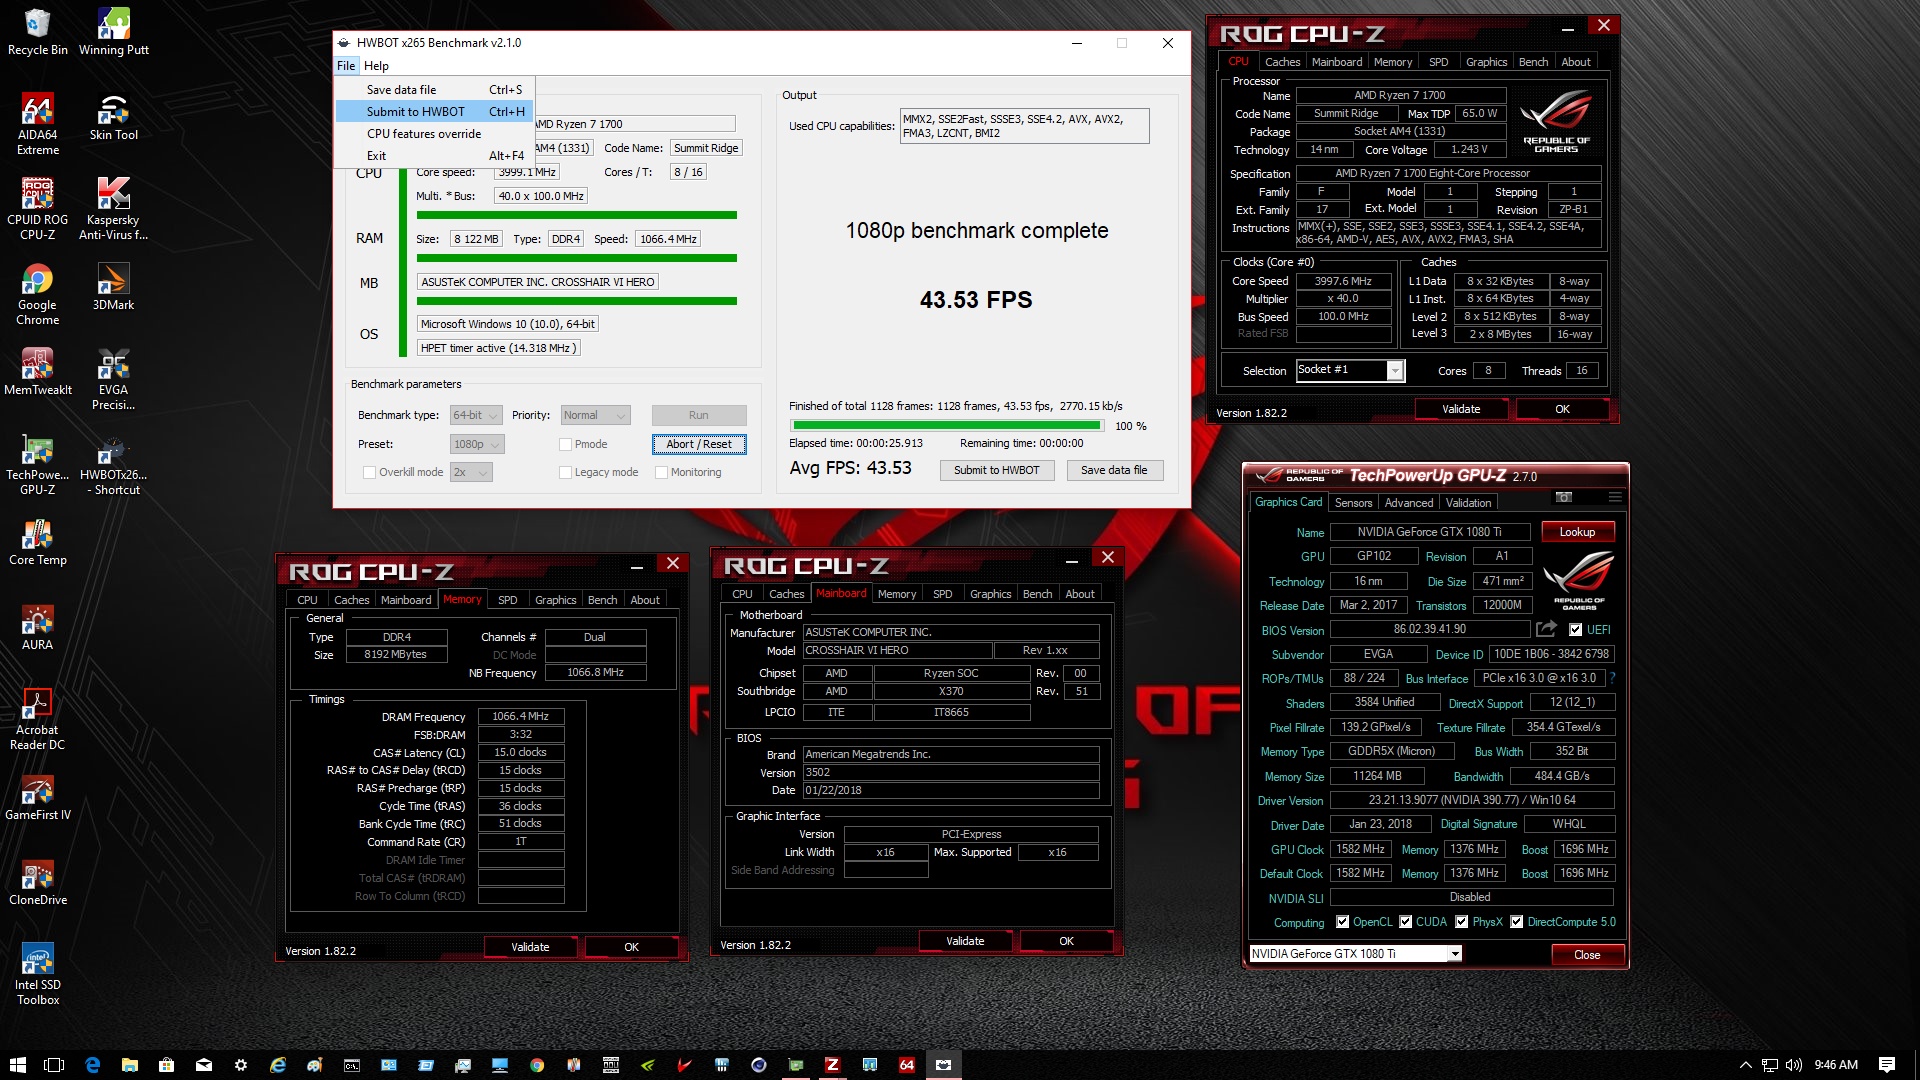Click the AIDA64 icon in the taskbar
The width and height of the screenshot is (1920, 1080).
(x=906, y=1065)
